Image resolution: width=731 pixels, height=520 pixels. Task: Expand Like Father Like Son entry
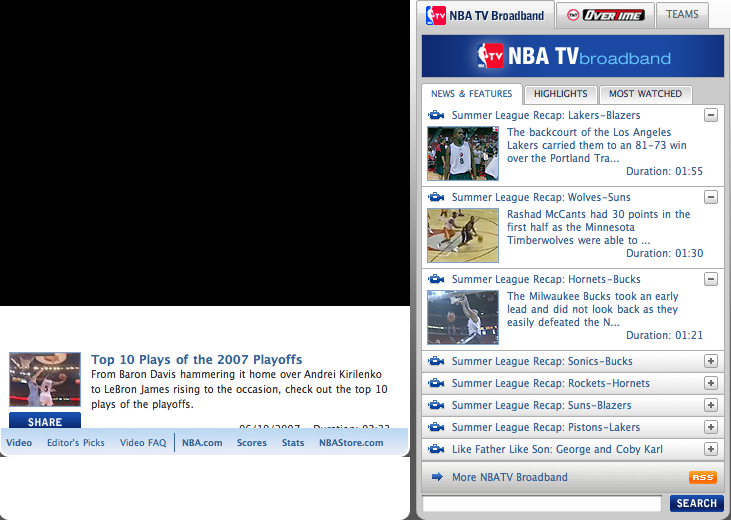pyautogui.click(x=710, y=449)
